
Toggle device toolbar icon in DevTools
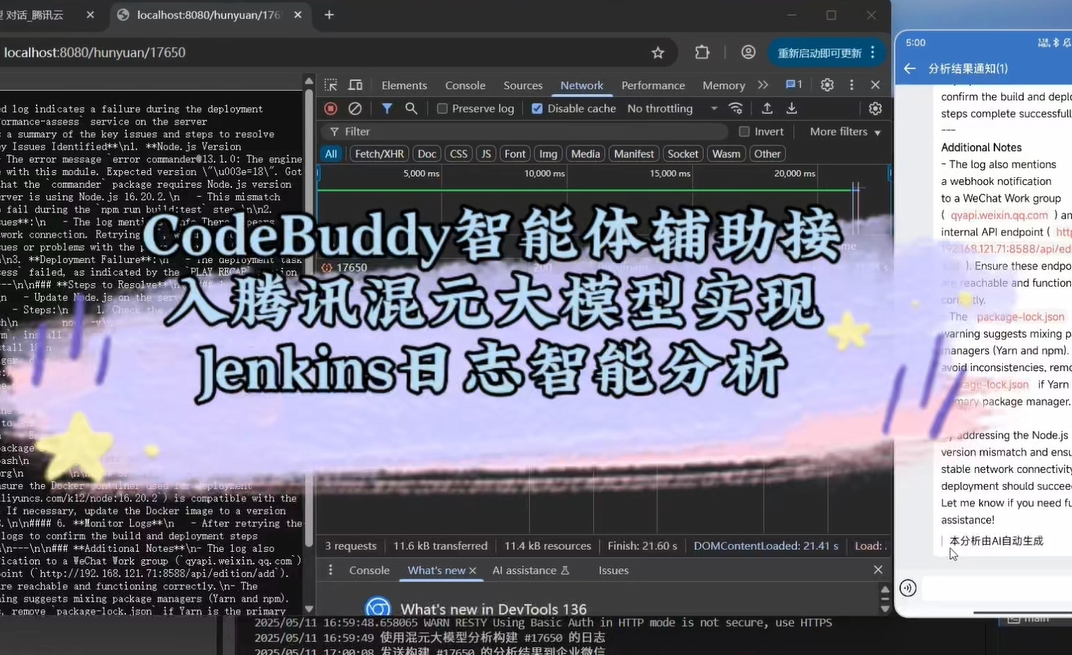(x=356, y=85)
